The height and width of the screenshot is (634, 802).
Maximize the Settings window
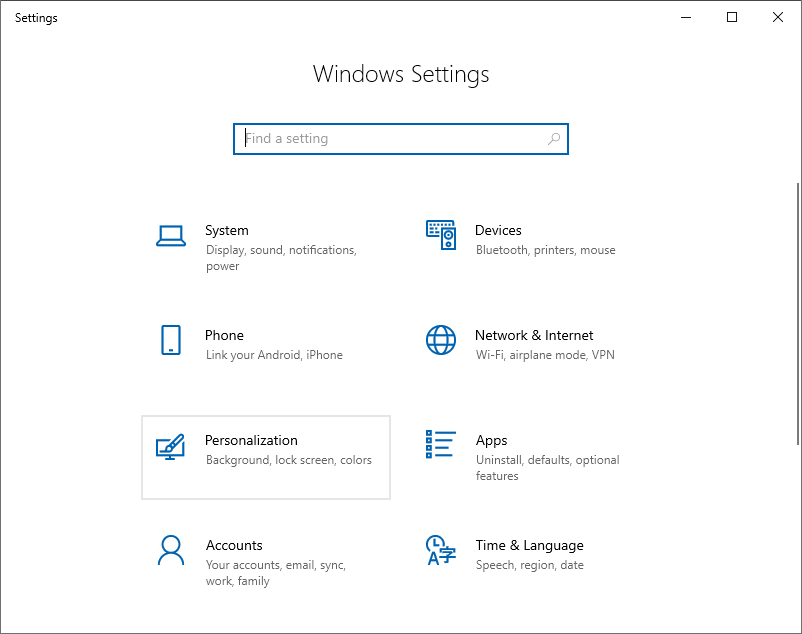732,17
